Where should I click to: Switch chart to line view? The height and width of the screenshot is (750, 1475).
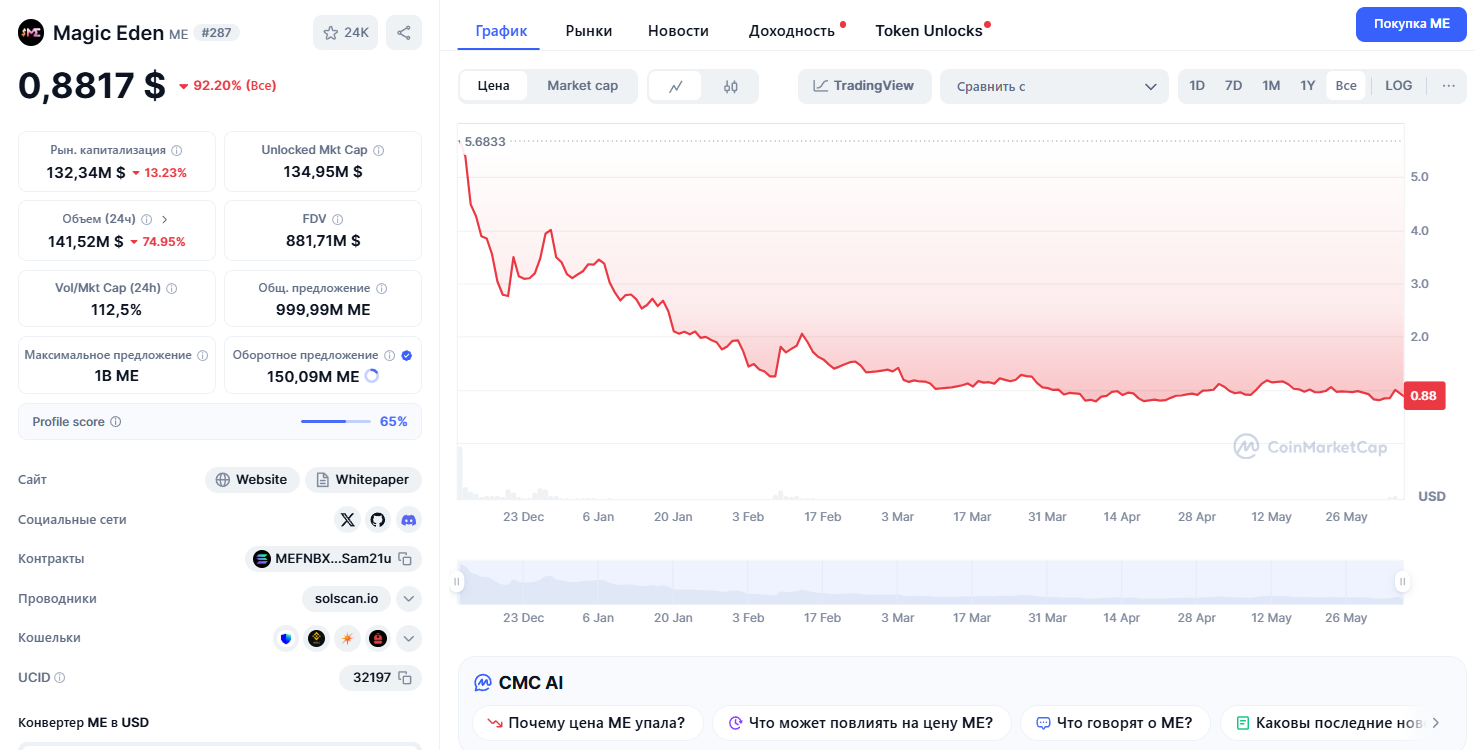tap(676, 86)
